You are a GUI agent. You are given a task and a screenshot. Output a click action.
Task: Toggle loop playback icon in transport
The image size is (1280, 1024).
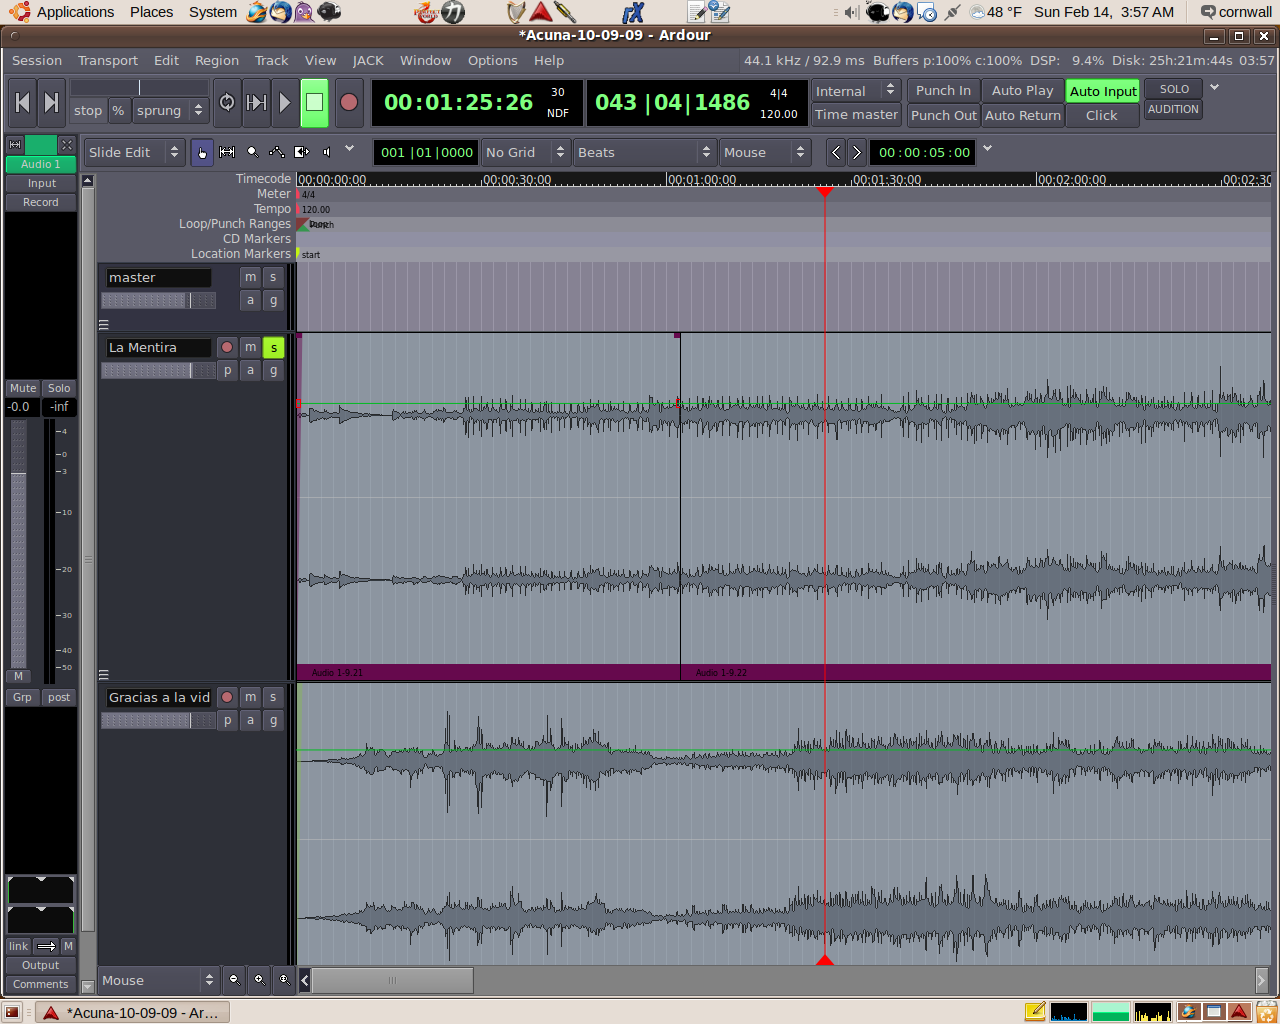coord(227,103)
